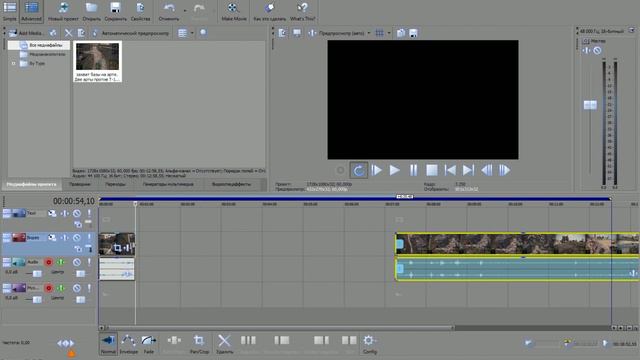The width and height of the screenshot is (640, 360).
Task: Switch to Advanced interface mode
Action: [31, 11]
